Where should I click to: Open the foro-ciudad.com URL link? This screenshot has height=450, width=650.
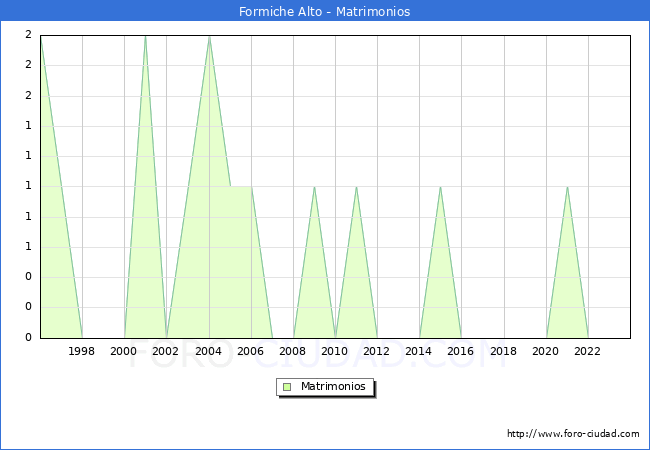pos(573,434)
